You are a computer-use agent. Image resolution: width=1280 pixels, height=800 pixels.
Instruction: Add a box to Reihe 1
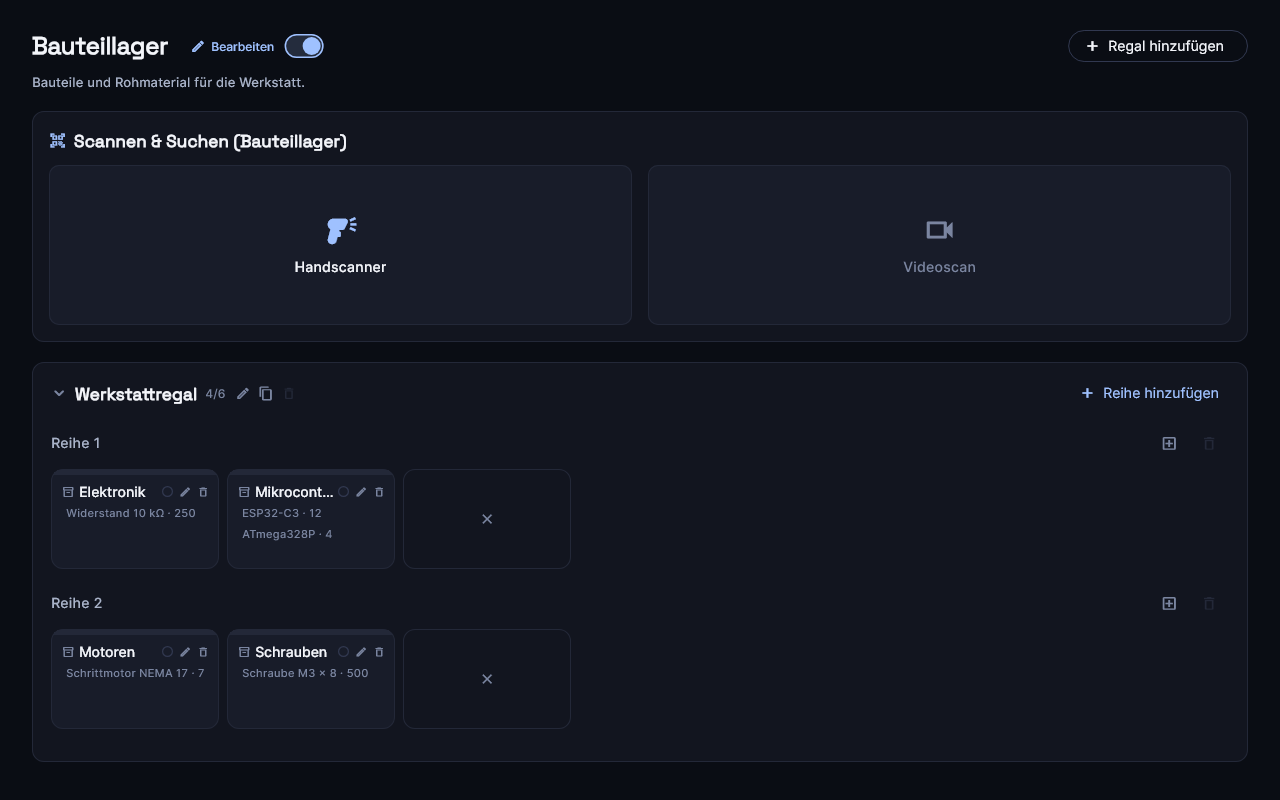coord(1169,443)
